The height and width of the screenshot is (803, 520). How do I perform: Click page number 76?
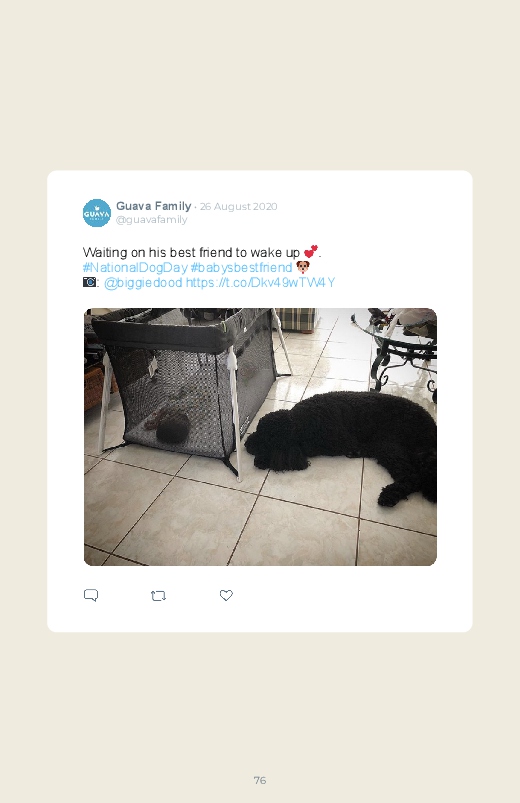[260, 780]
